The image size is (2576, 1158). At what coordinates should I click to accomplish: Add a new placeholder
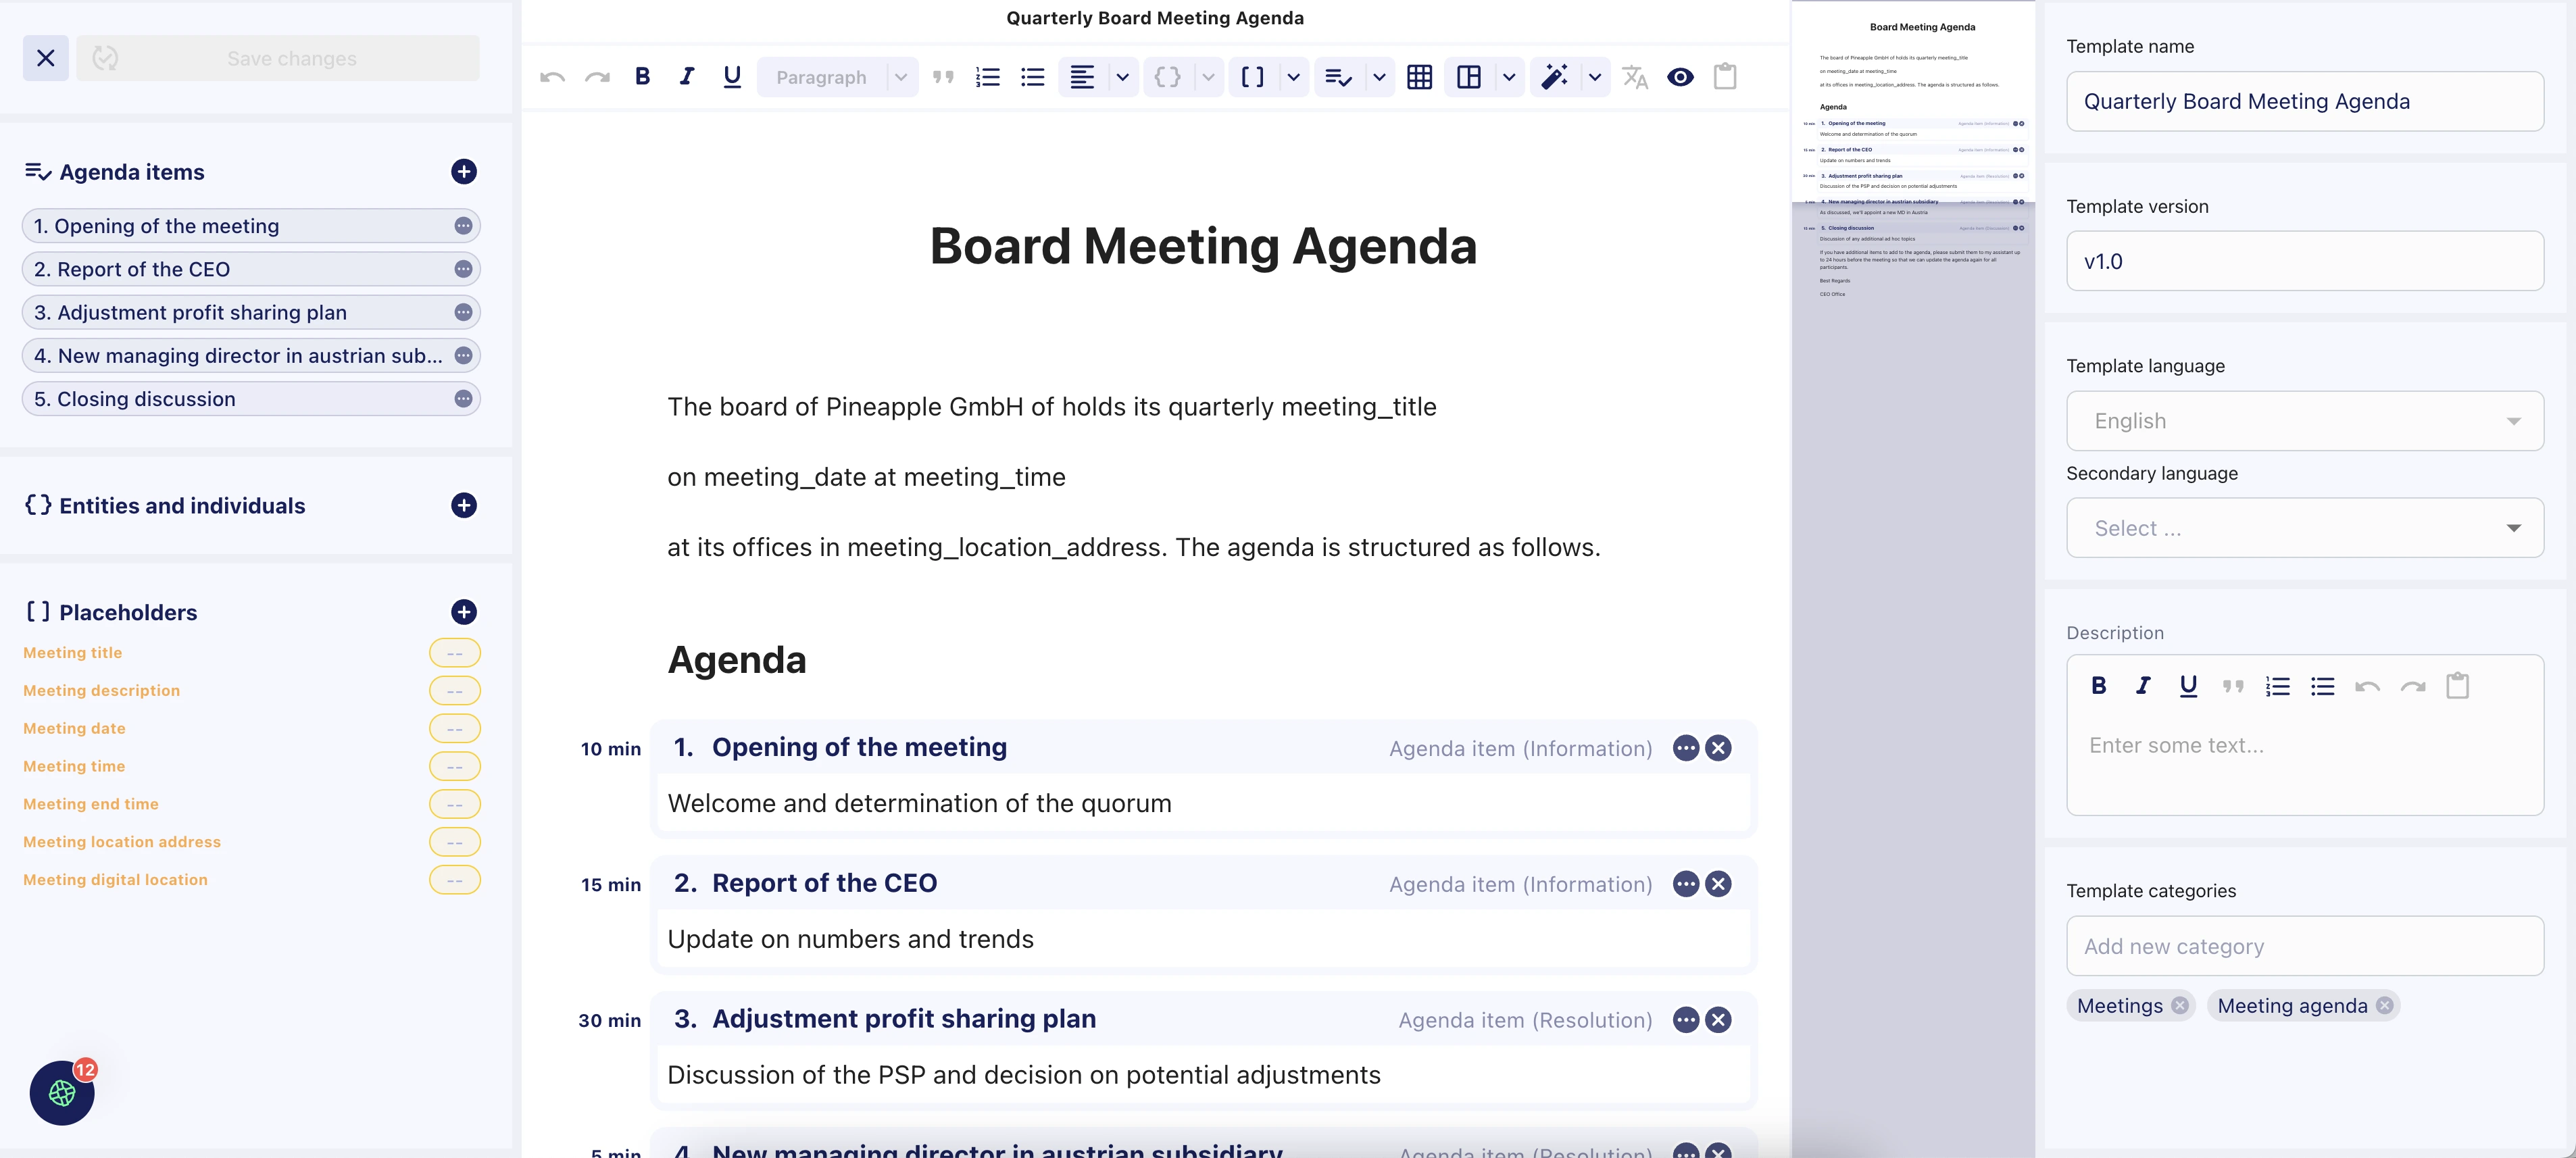pos(464,612)
